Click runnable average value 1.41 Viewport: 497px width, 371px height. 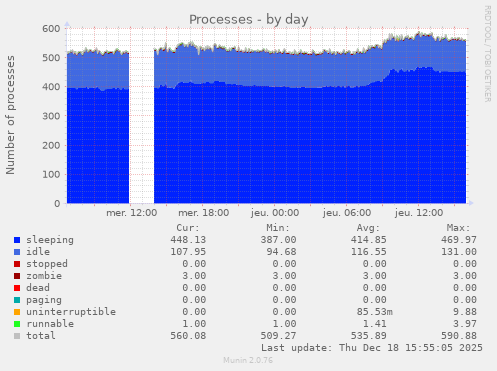pos(375,324)
